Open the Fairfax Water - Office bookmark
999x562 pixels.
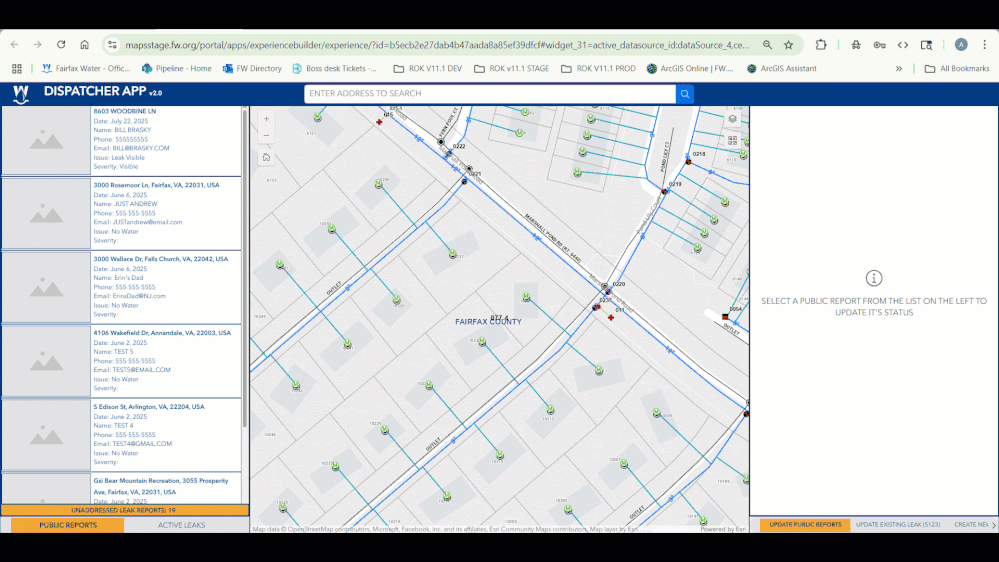[x=86, y=68]
